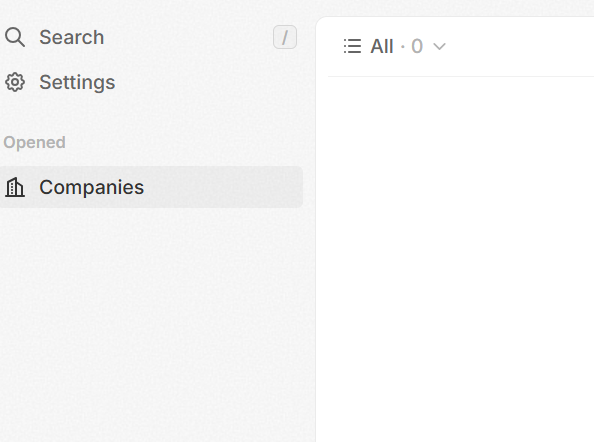
Task: Click the divider line beneath the All header
Action: point(461,77)
